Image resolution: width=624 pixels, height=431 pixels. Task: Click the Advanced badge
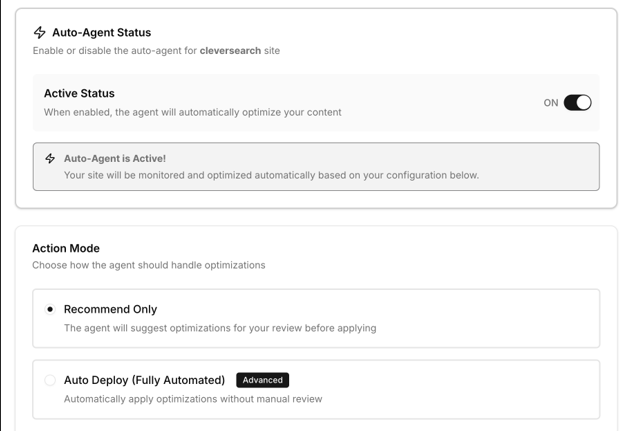point(262,380)
